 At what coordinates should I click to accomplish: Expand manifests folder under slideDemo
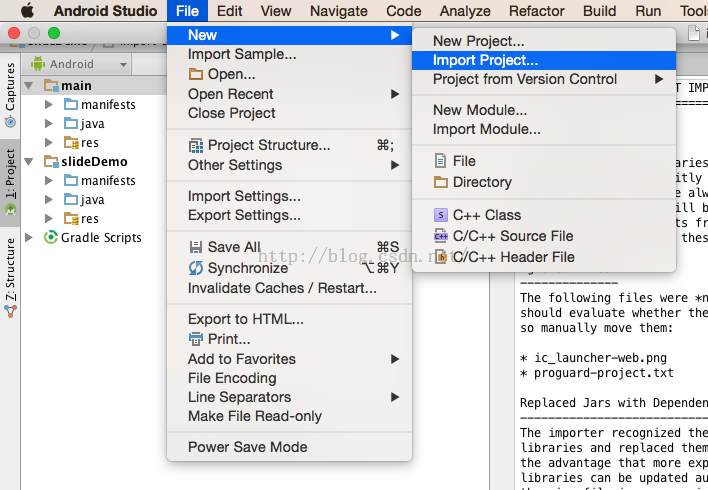pyautogui.click(x=48, y=180)
